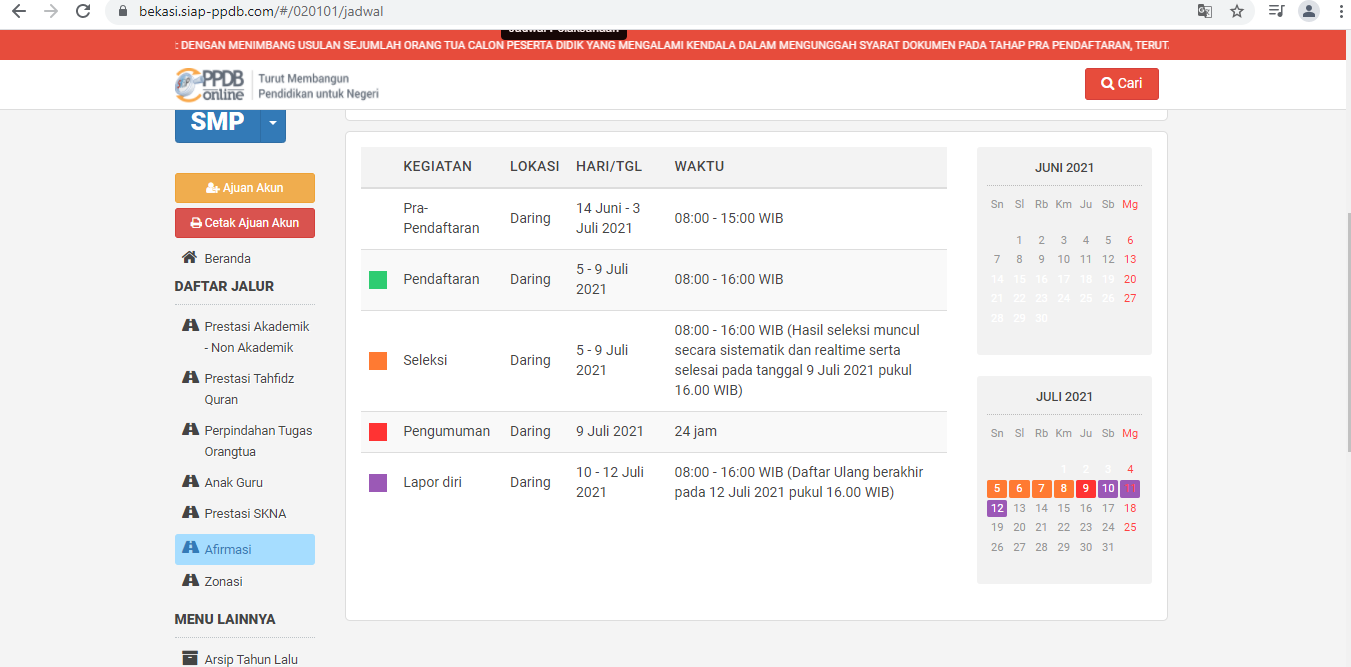Viewport: 1351px width, 667px height.
Task: Open Chrome three-dot menu
Action: point(1340,12)
